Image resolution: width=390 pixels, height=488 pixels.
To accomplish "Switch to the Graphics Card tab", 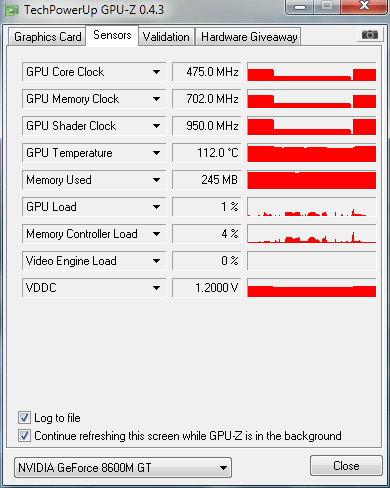I will click(47, 37).
